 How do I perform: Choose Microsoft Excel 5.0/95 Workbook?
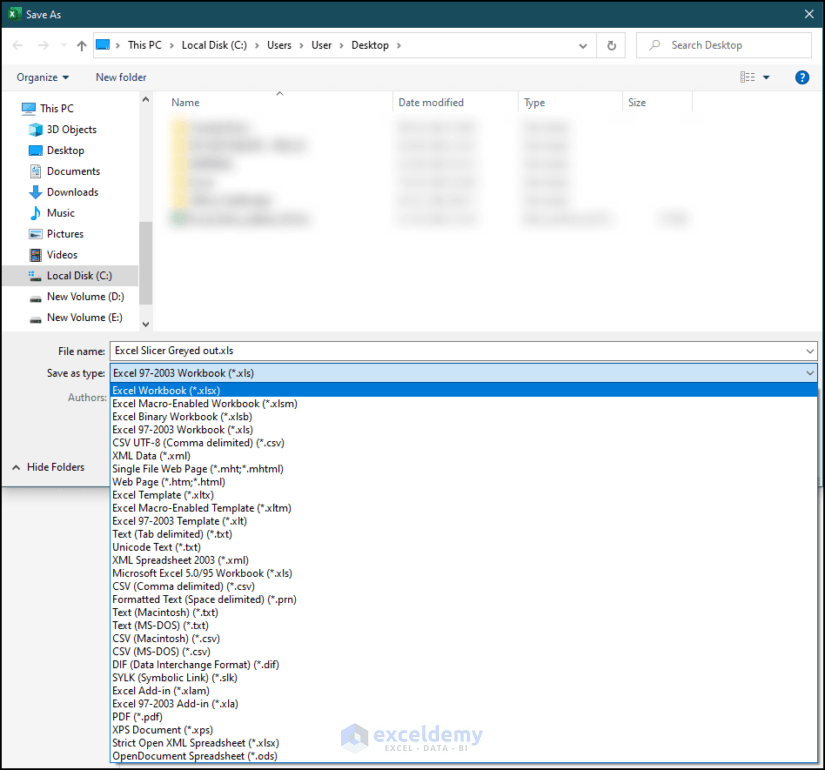464,573
